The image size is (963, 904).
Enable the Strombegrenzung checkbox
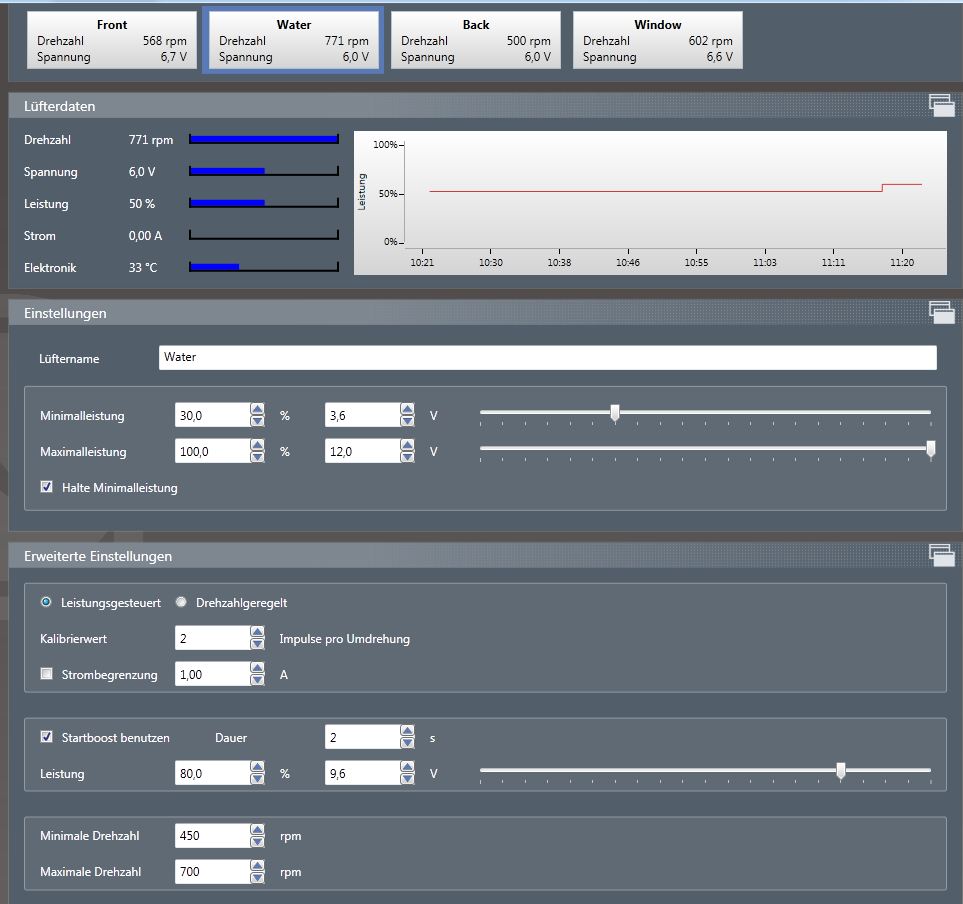46,674
